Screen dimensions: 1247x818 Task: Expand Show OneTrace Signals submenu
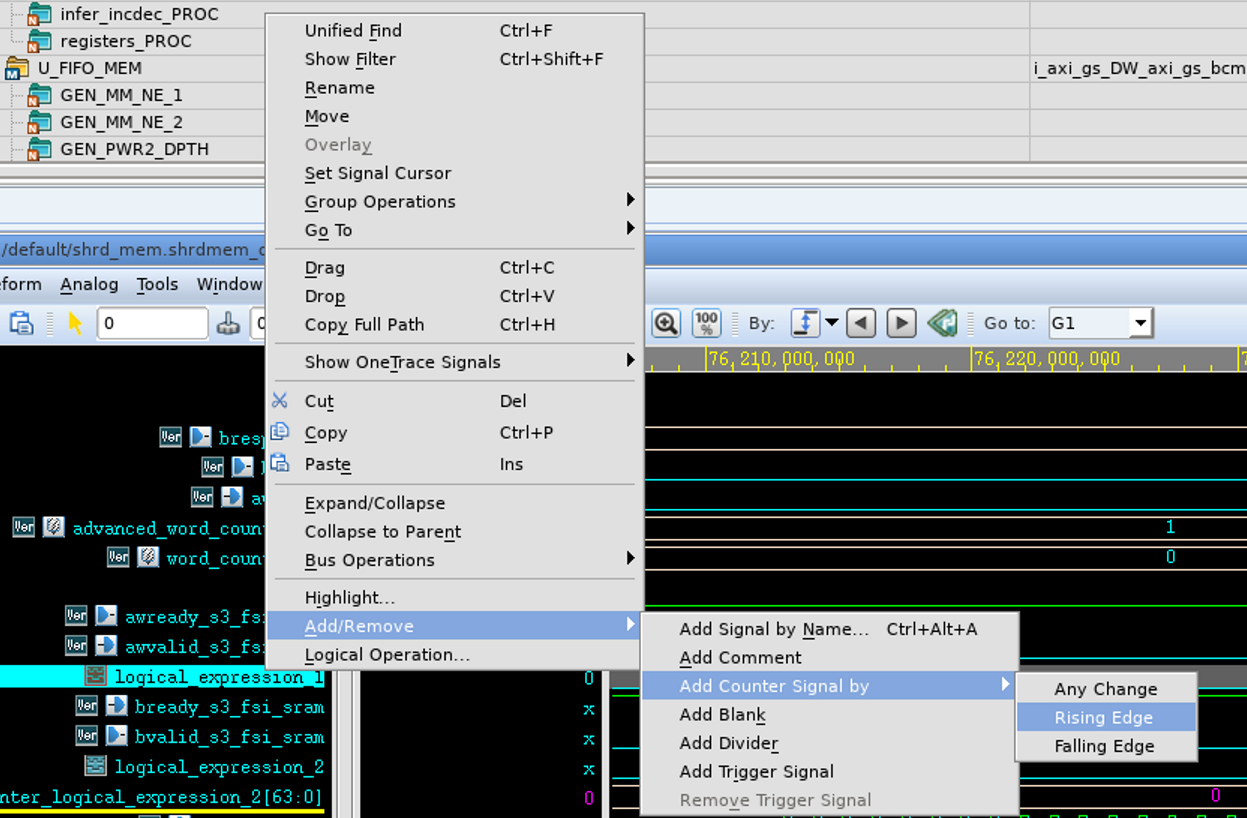tap(455, 362)
